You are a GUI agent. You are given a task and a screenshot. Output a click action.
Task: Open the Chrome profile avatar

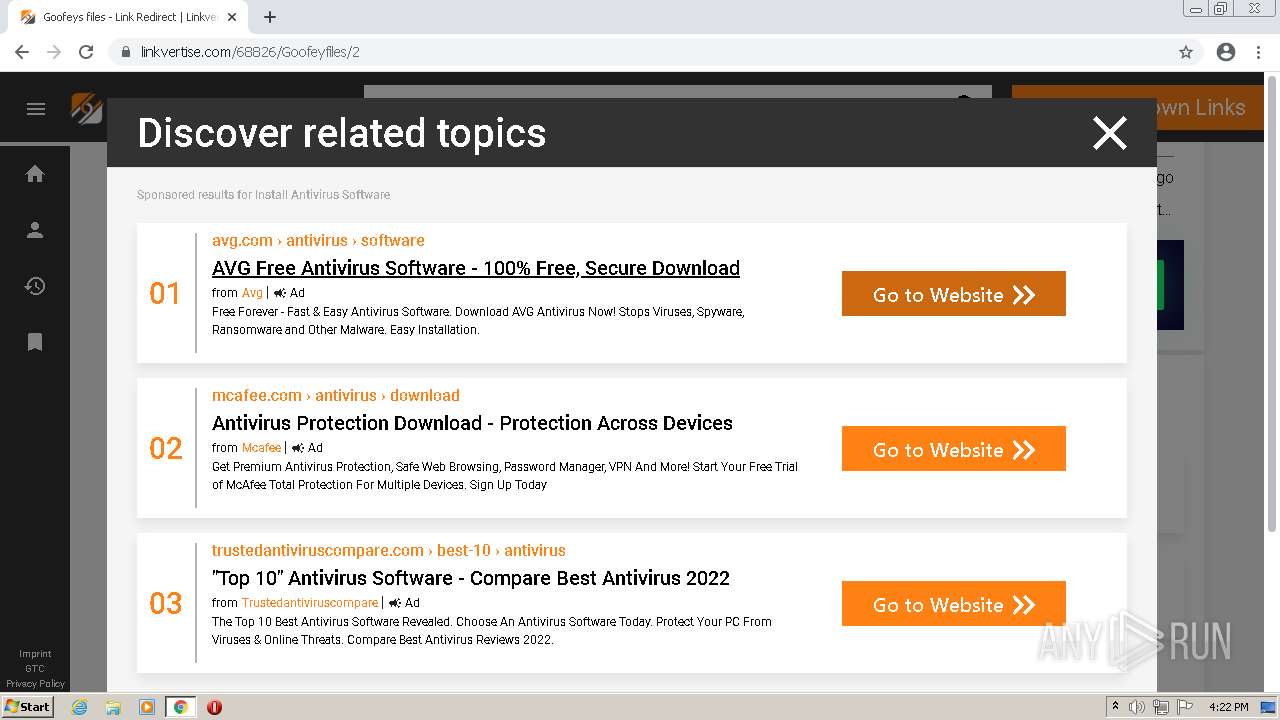pyautogui.click(x=1226, y=52)
